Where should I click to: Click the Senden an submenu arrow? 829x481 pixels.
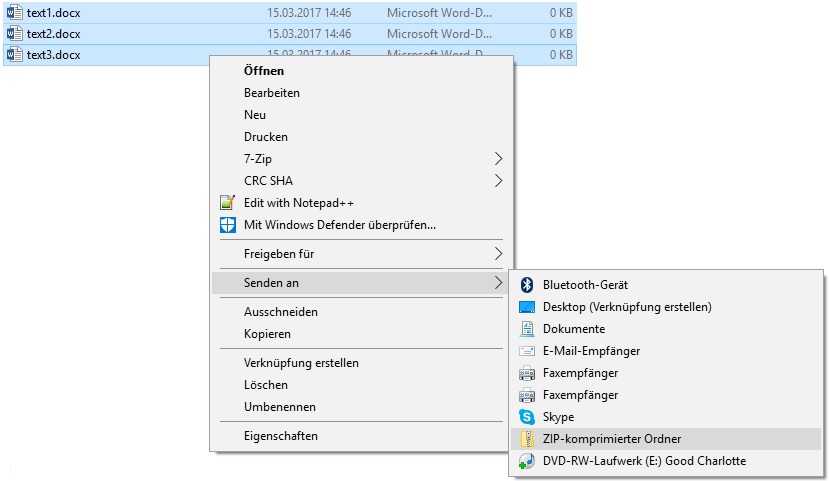coord(499,283)
